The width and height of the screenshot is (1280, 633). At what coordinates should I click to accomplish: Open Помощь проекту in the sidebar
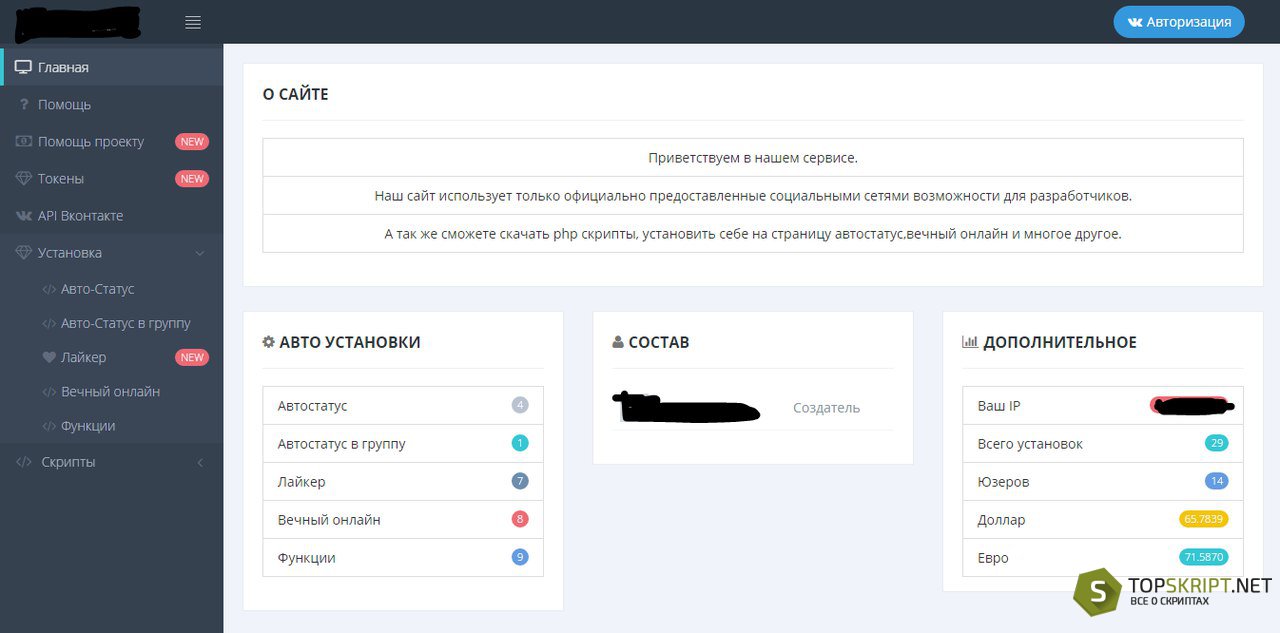[x=112, y=141]
